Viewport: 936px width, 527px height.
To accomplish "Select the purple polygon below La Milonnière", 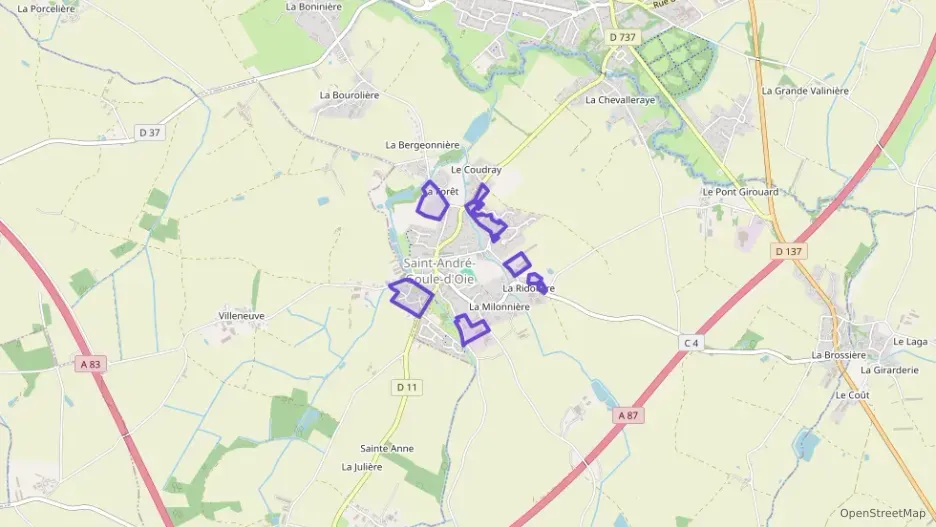I will click(x=471, y=329).
